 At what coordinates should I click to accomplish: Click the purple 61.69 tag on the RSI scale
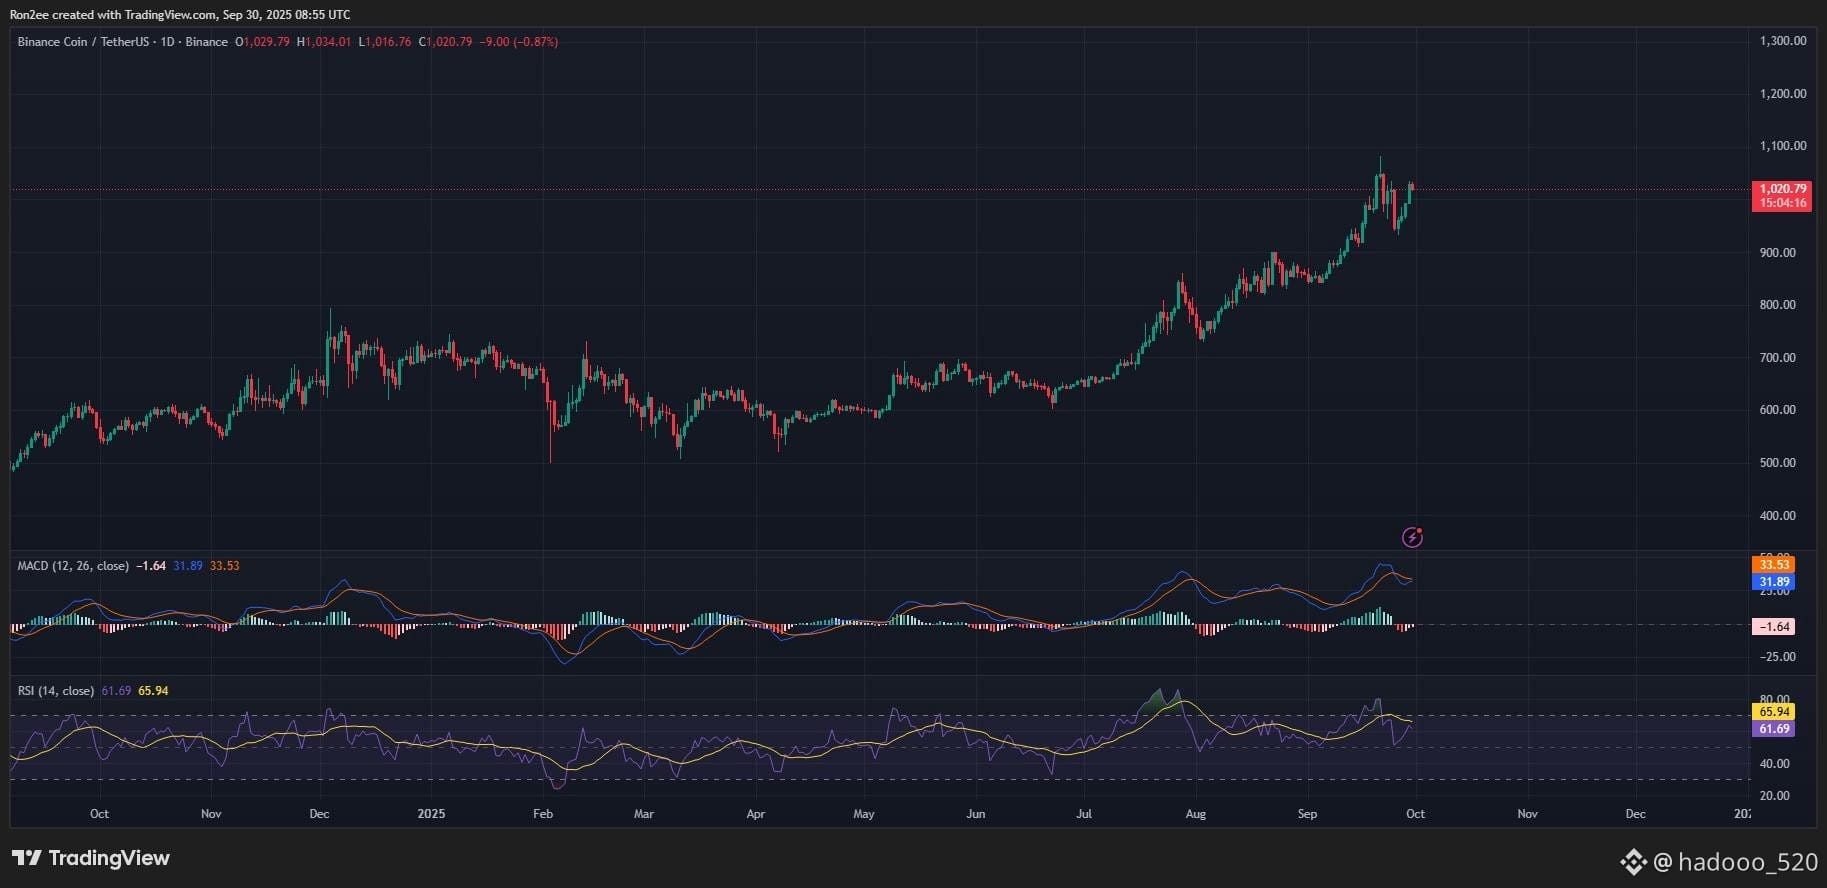1774,729
